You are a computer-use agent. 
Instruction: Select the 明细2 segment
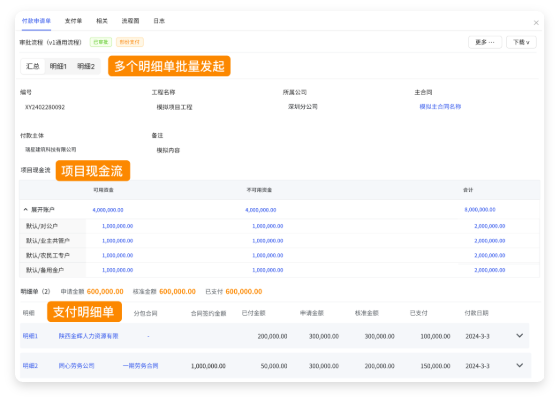pyautogui.click(x=86, y=66)
